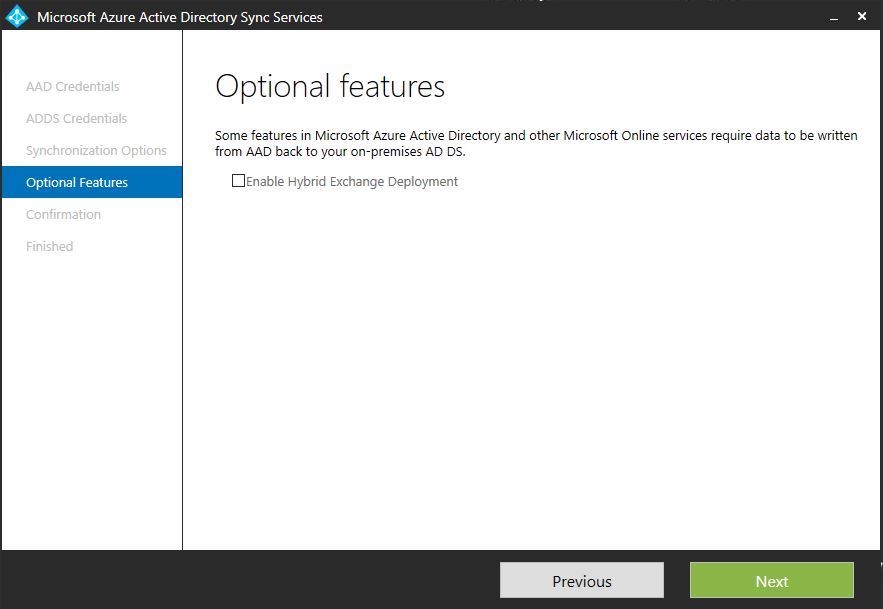
Task: Click the Optional features heading
Action: tap(330, 87)
